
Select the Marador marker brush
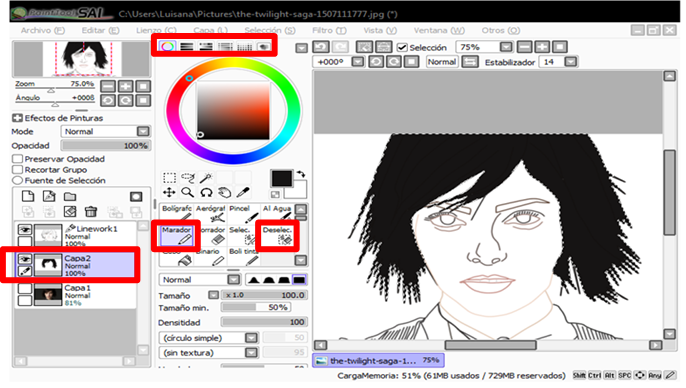pyautogui.click(x=176, y=235)
